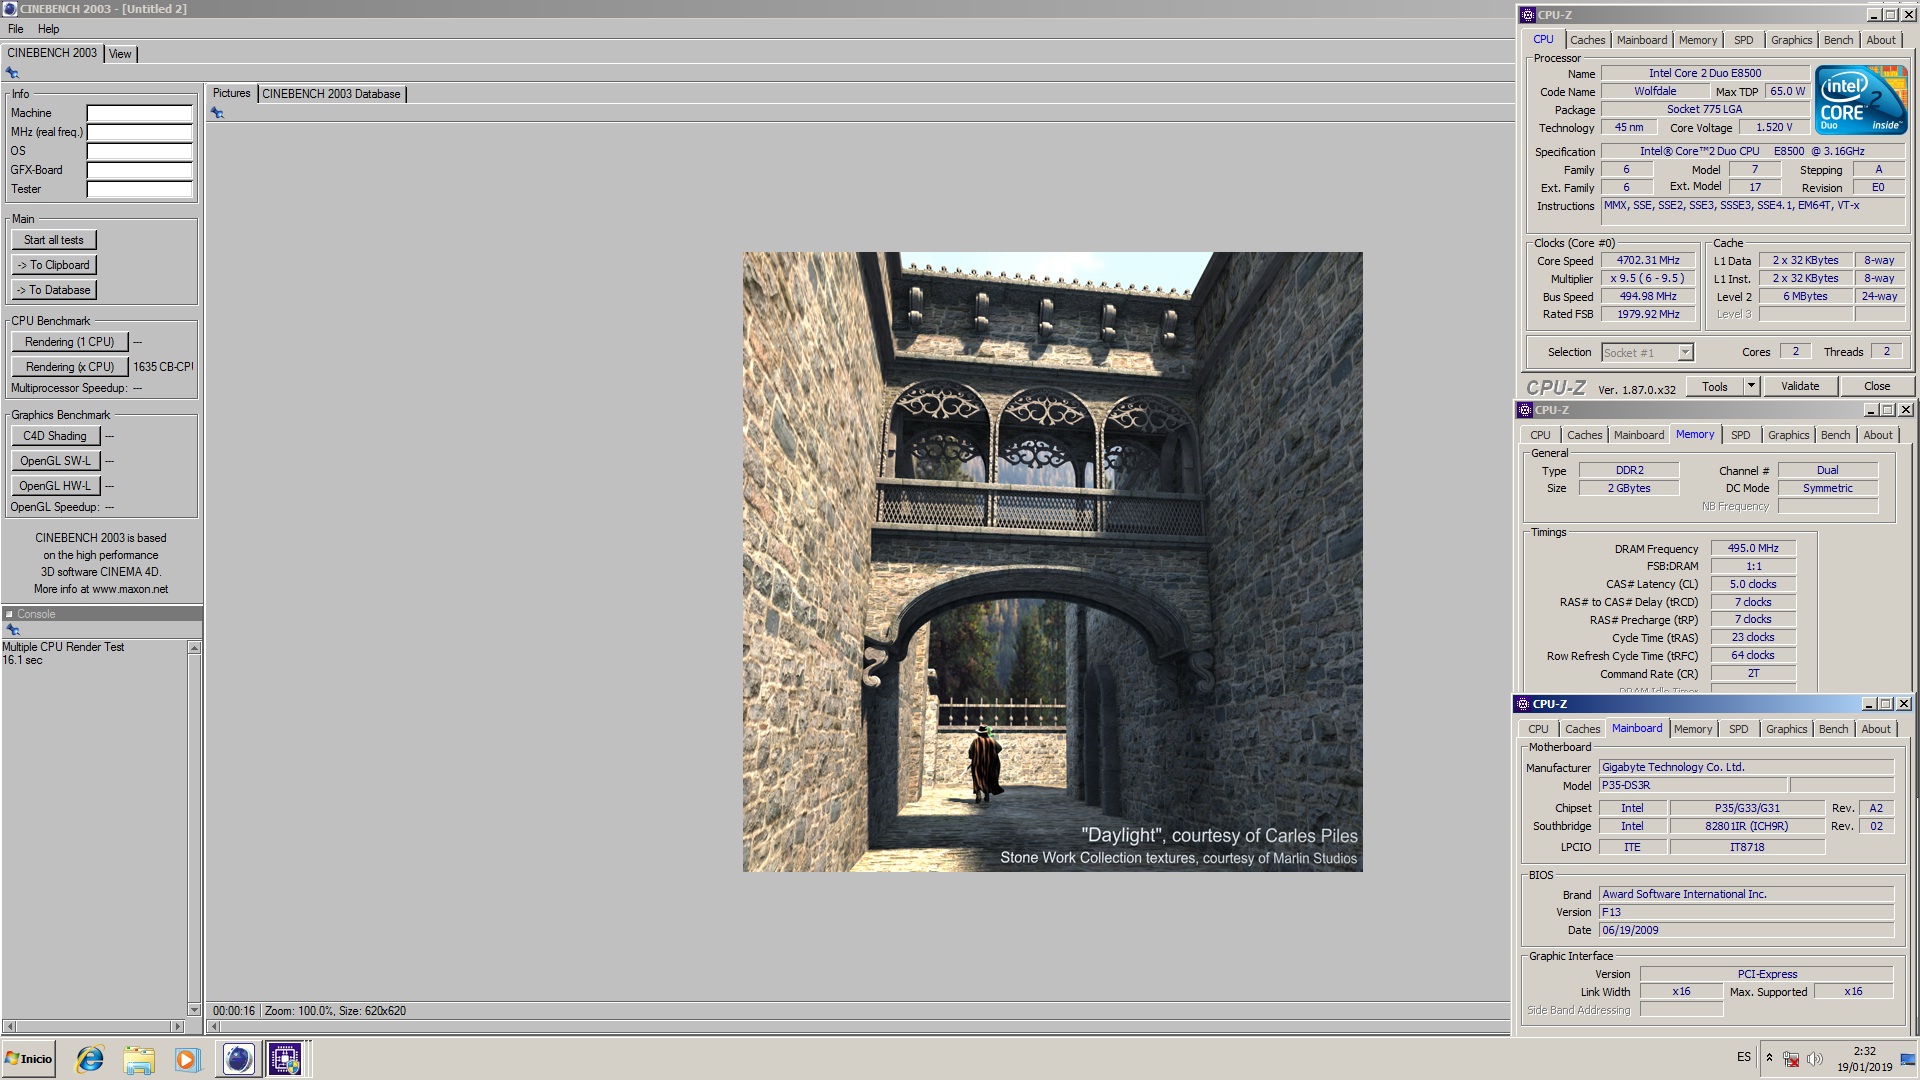Click the To Database button
Viewport: 1920px width, 1080px height.
[54, 290]
